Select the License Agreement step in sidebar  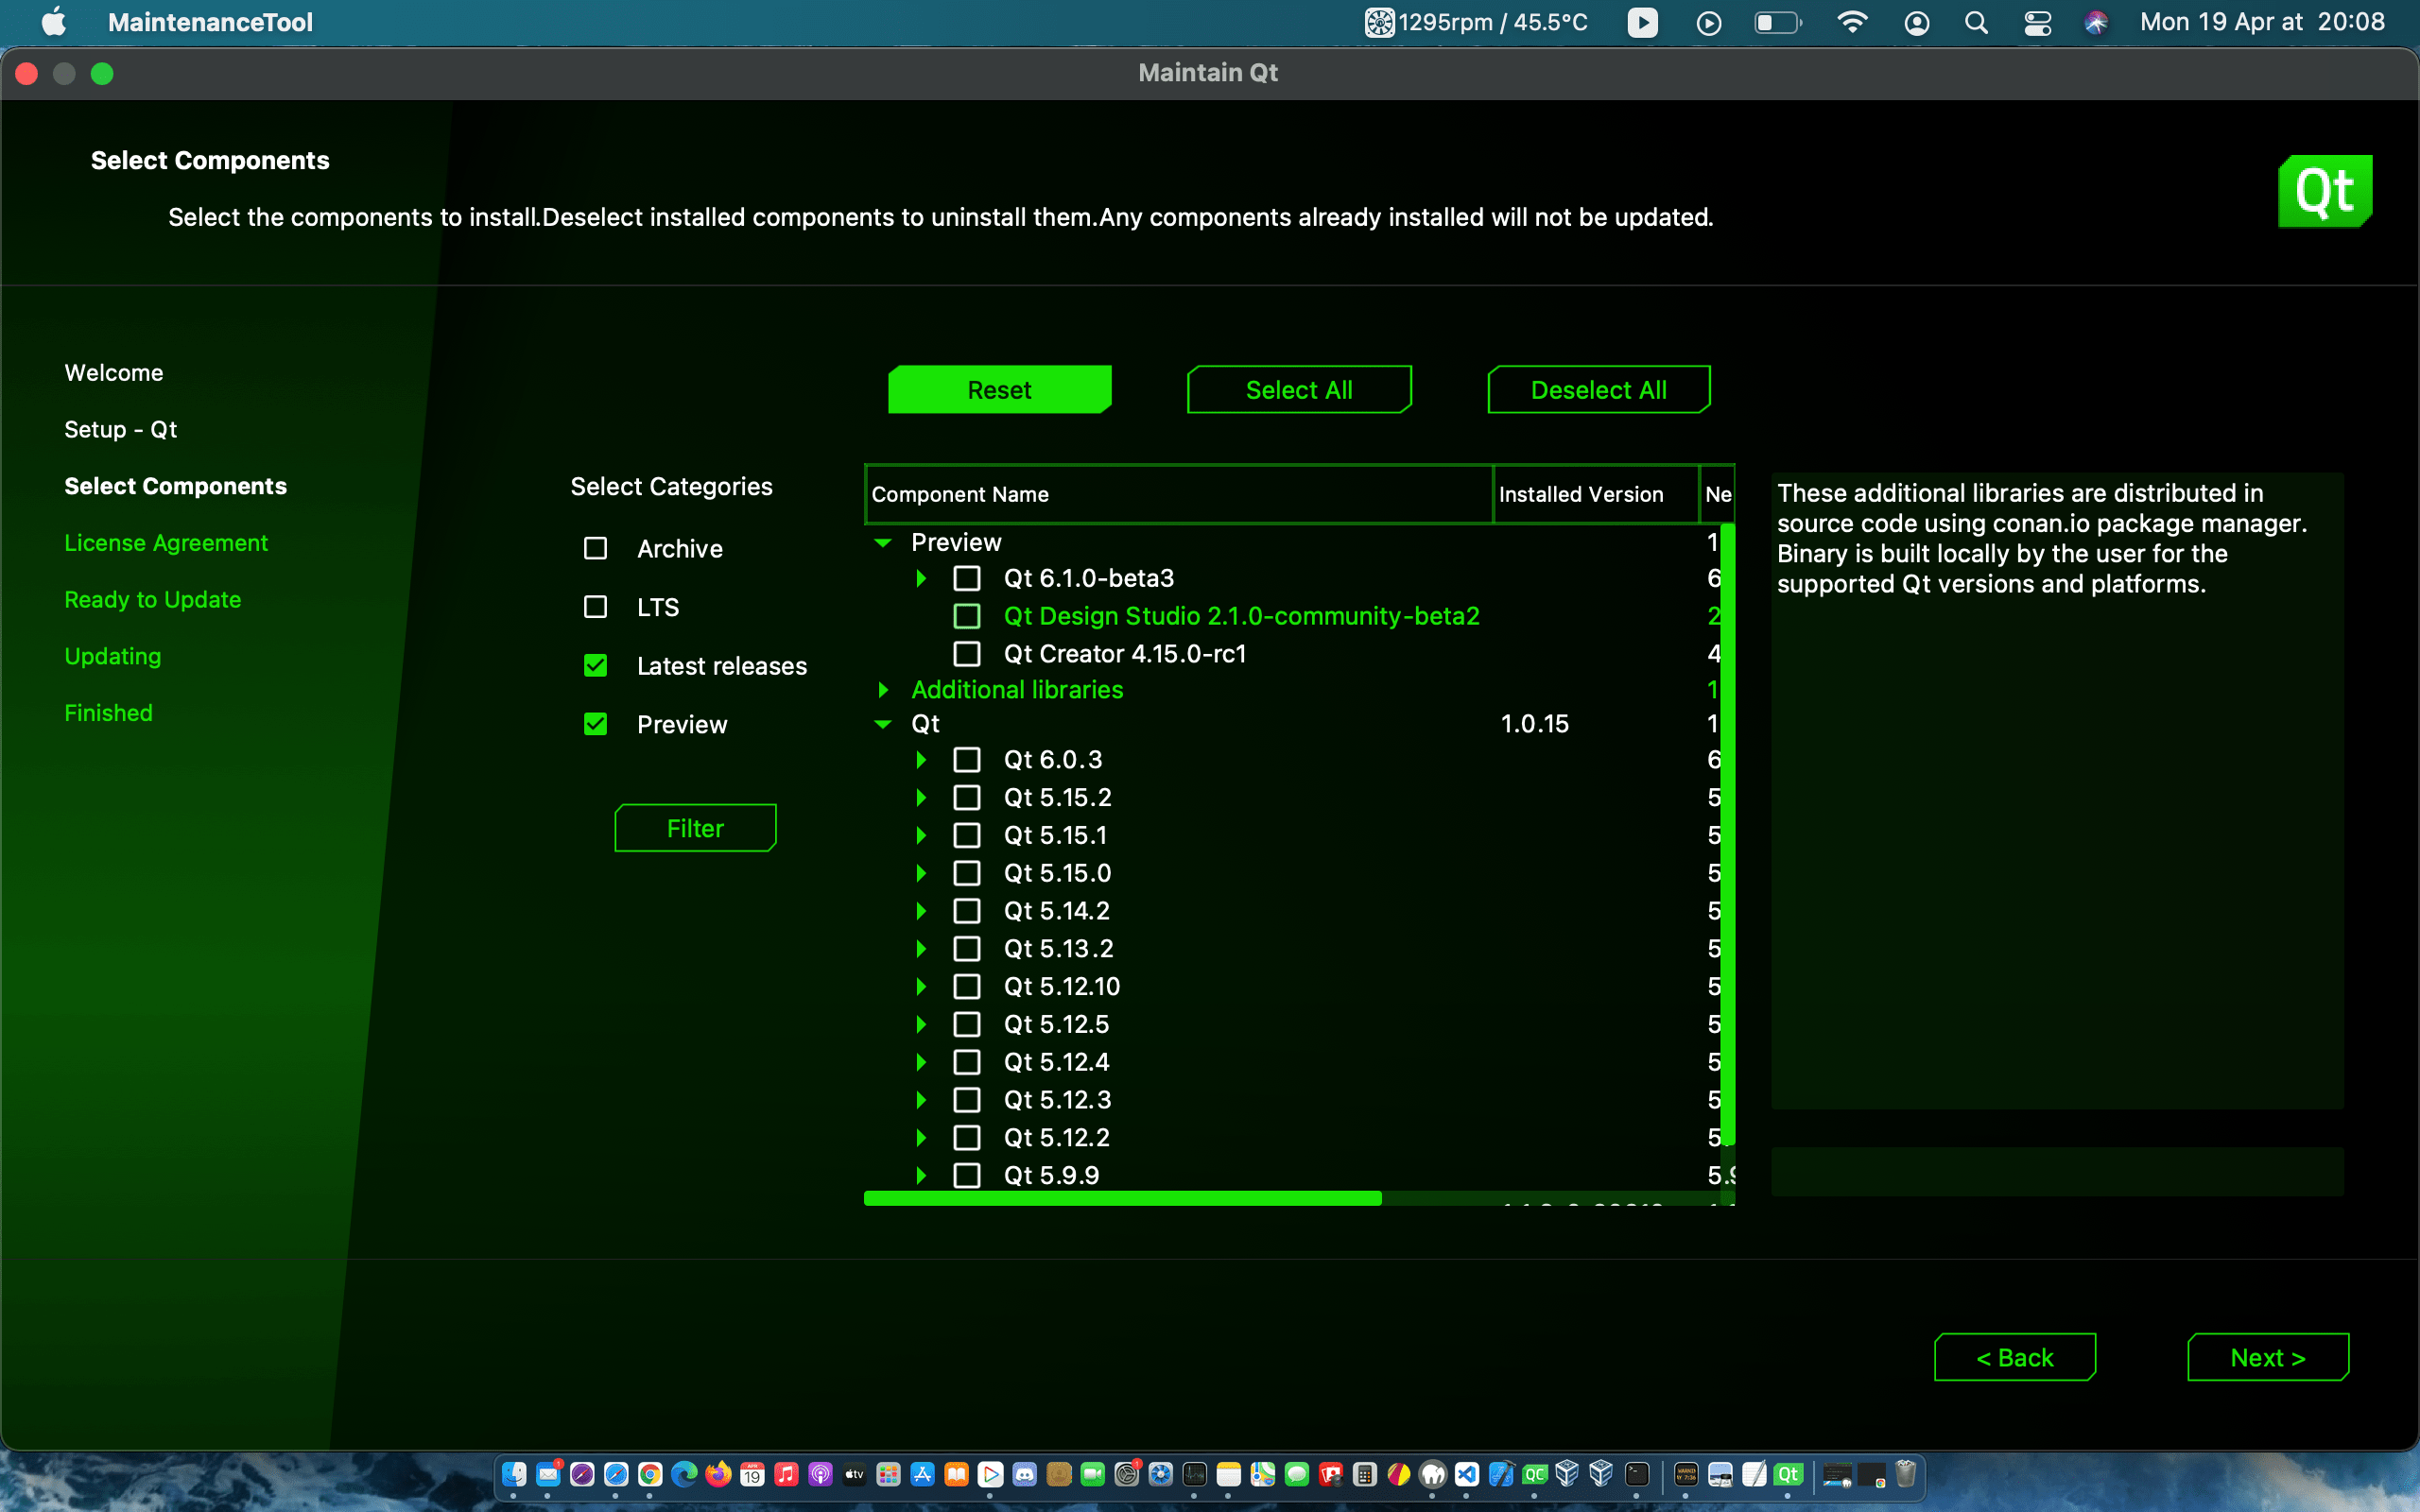[166, 543]
